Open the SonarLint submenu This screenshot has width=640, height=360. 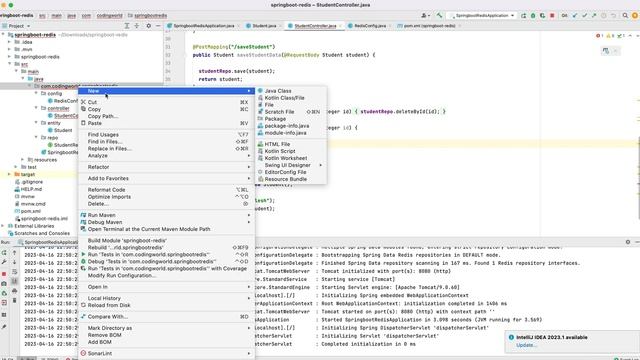tap(166, 353)
